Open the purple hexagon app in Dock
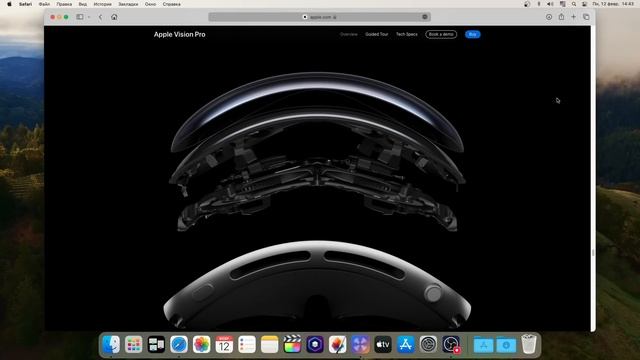 pyautogui.click(x=315, y=344)
